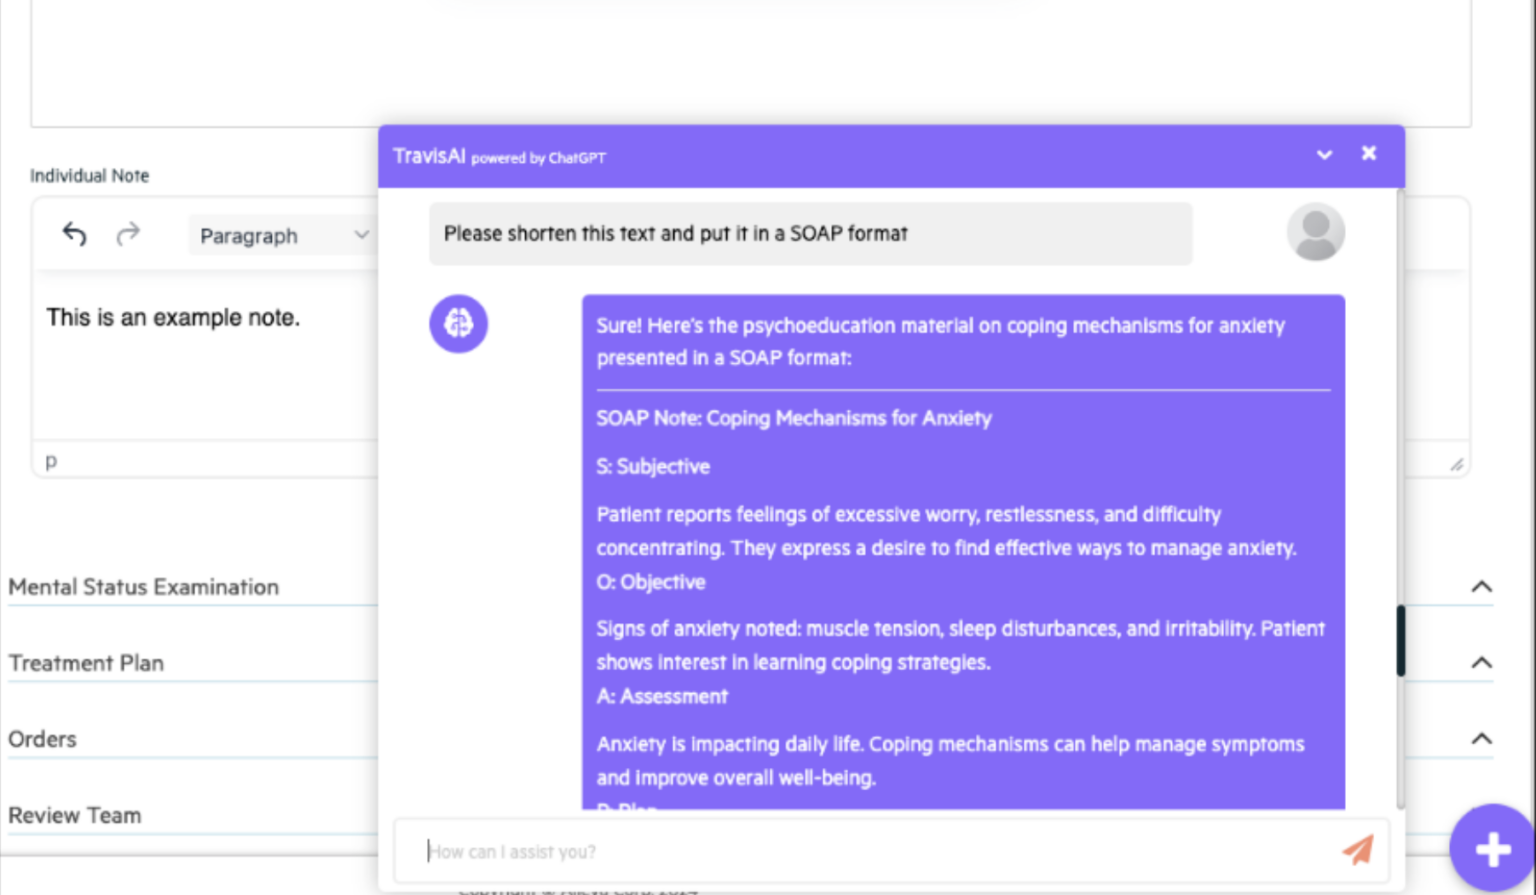Collapse the Mental Status Examination section
This screenshot has width=1536, height=895.
pos(1481,587)
